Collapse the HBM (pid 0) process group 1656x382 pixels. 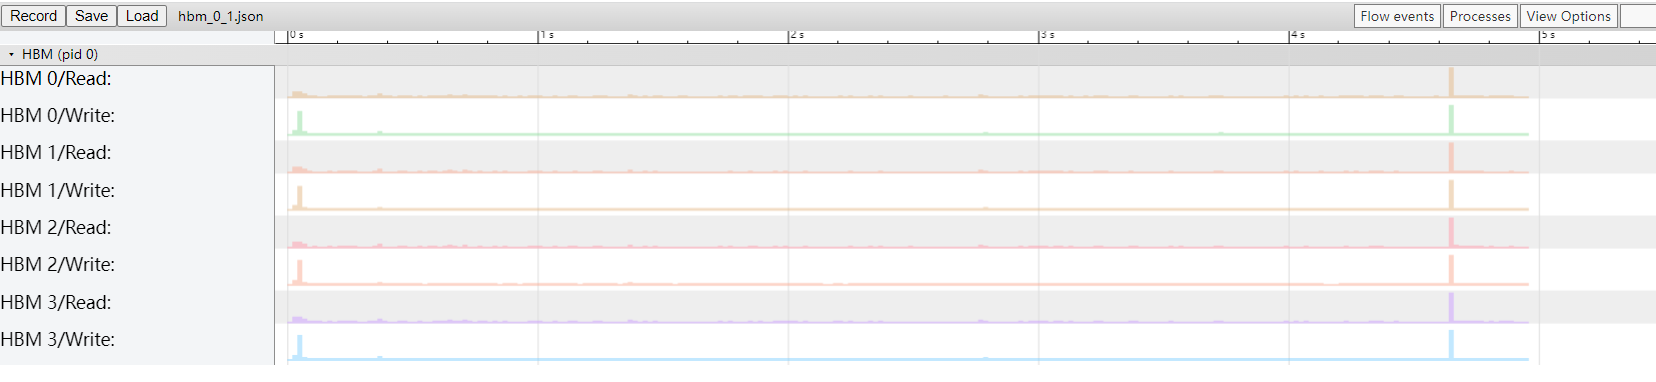point(11,55)
